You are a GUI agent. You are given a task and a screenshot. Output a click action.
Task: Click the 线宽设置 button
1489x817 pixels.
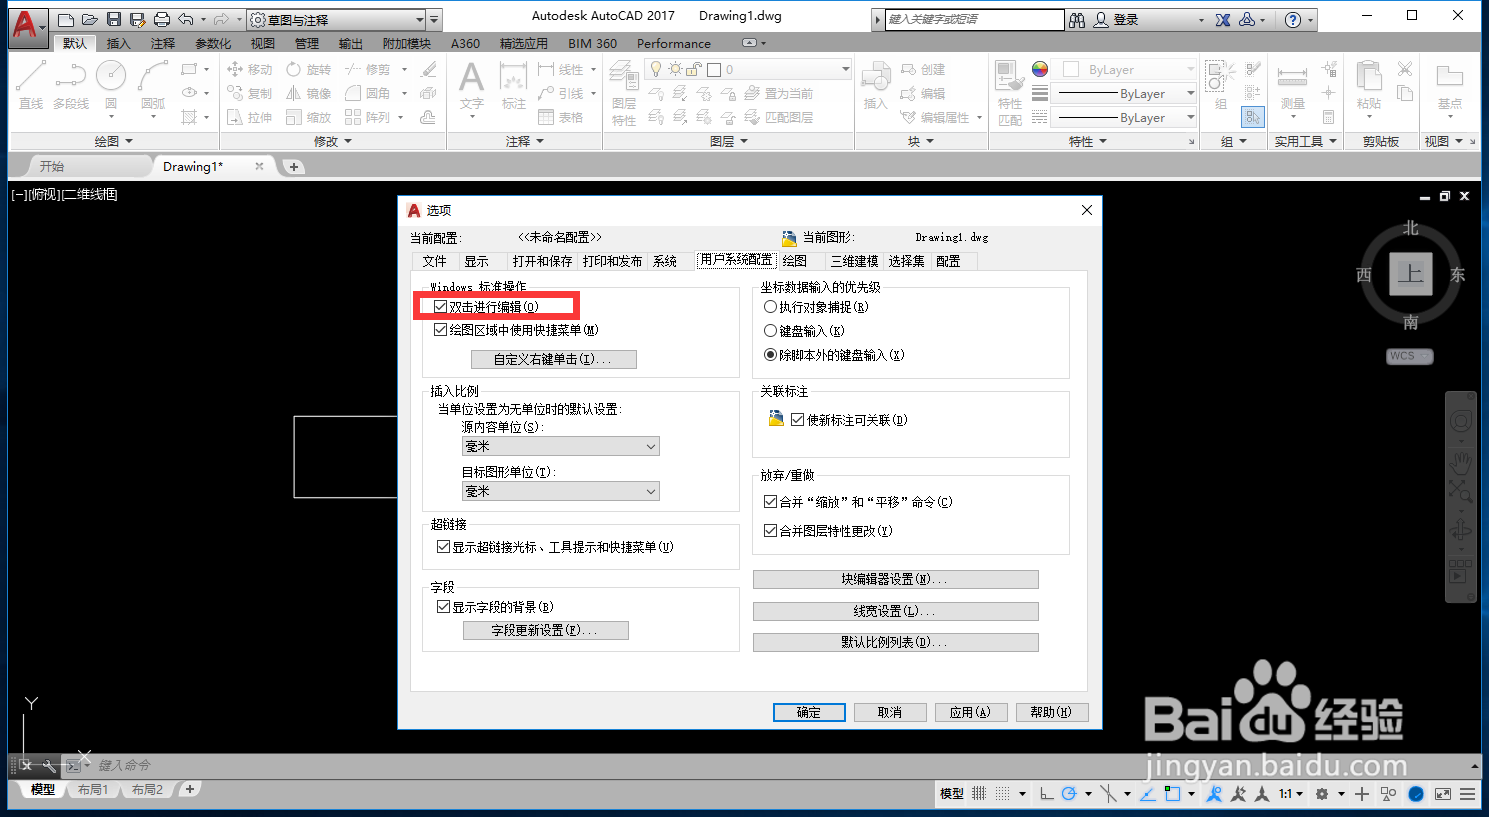(x=895, y=611)
